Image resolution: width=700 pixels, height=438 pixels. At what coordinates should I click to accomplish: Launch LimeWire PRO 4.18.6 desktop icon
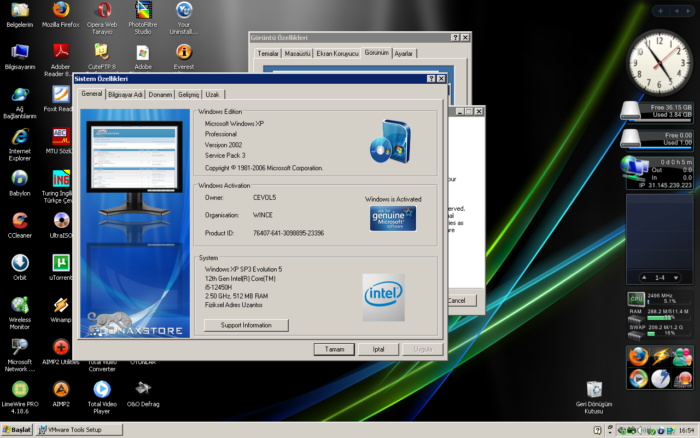coord(20,397)
